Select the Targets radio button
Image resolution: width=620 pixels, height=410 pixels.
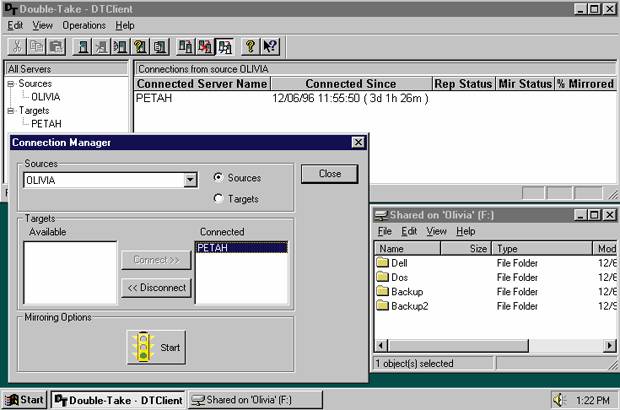tap(219, 199)
